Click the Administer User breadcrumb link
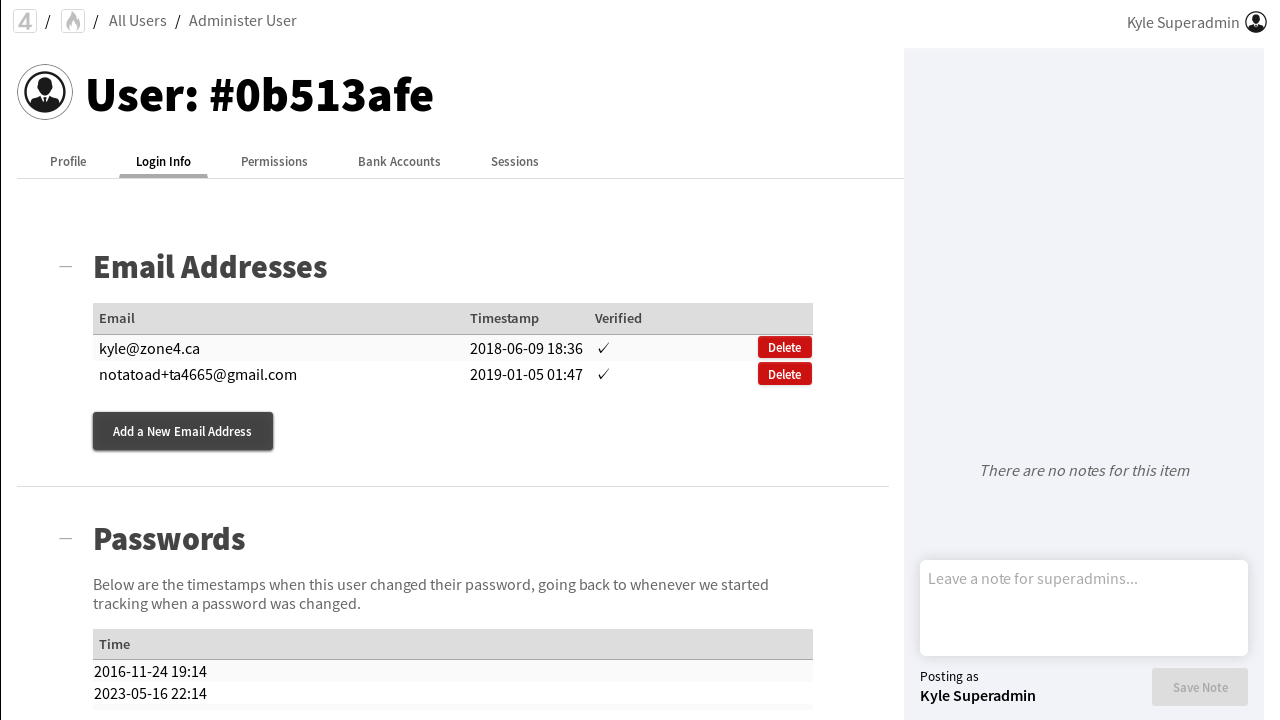The image size is (1280, 720). click(243, 21)
